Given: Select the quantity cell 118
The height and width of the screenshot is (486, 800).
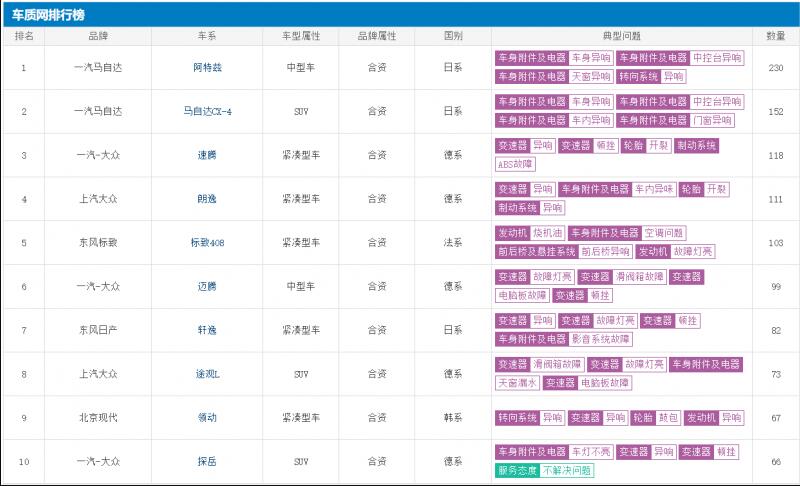Looking at the screenshot, I should (776, 155).
